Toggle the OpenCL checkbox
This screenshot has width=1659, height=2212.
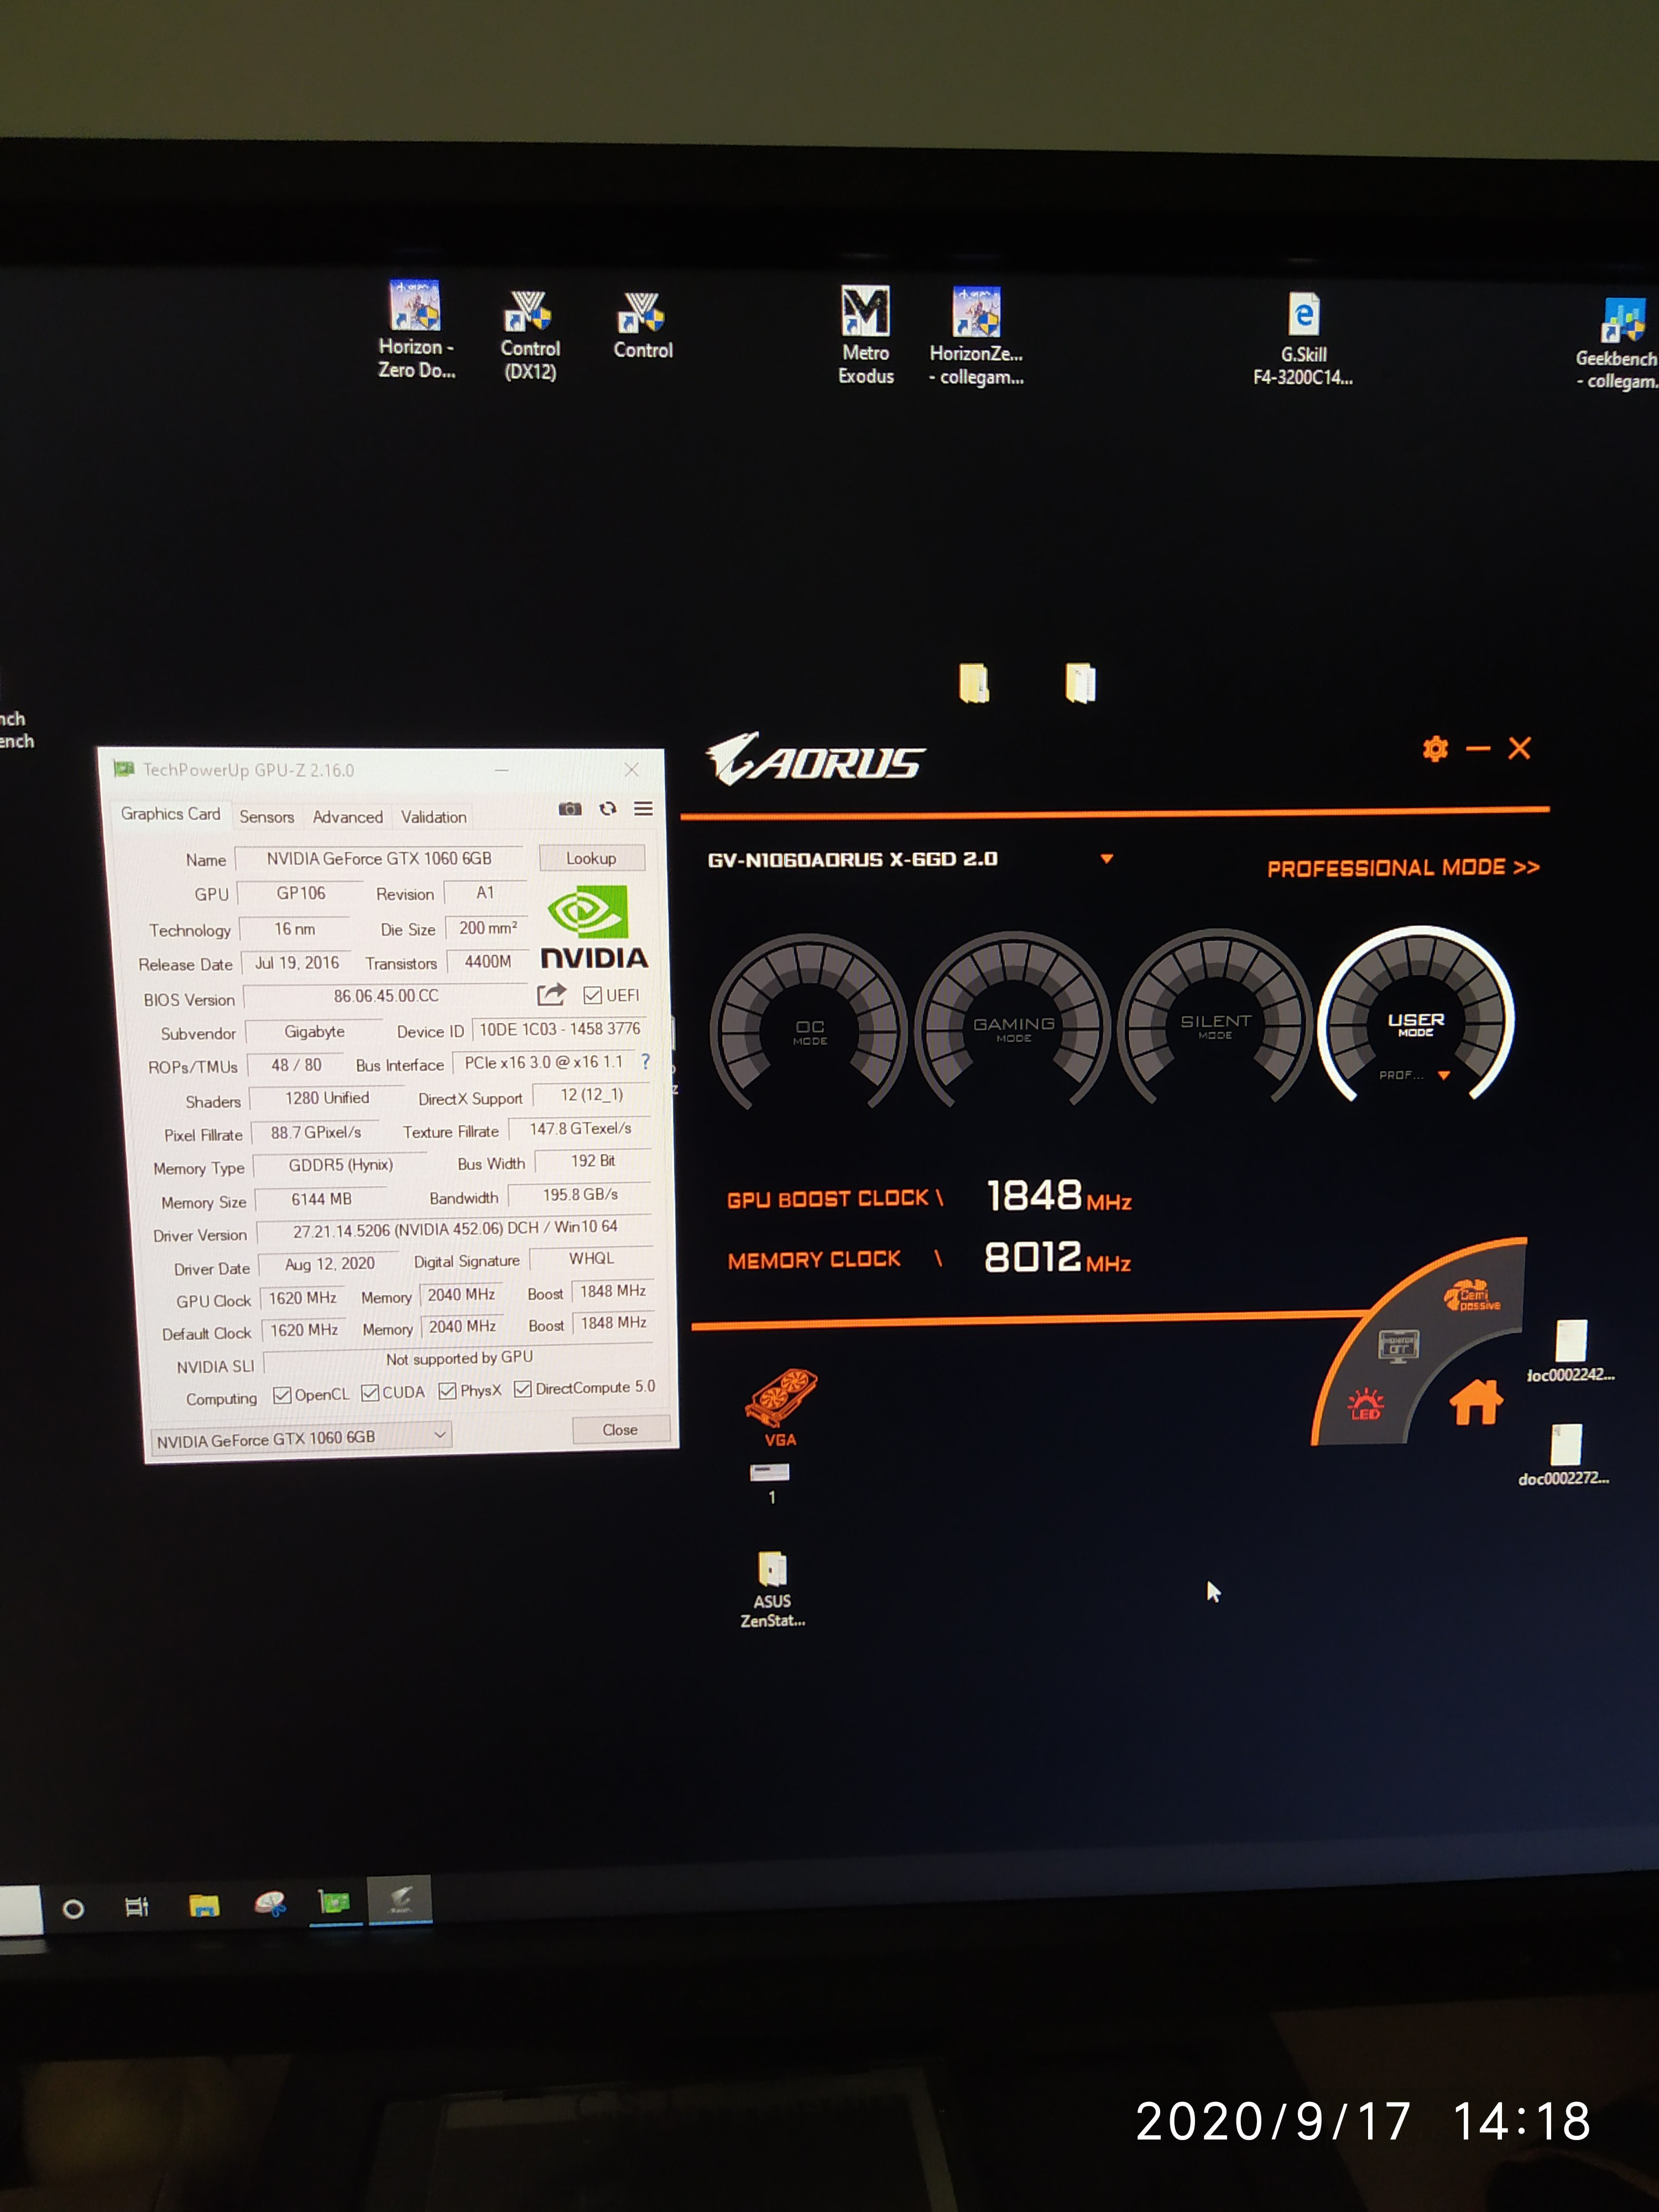pos(282,1395)
